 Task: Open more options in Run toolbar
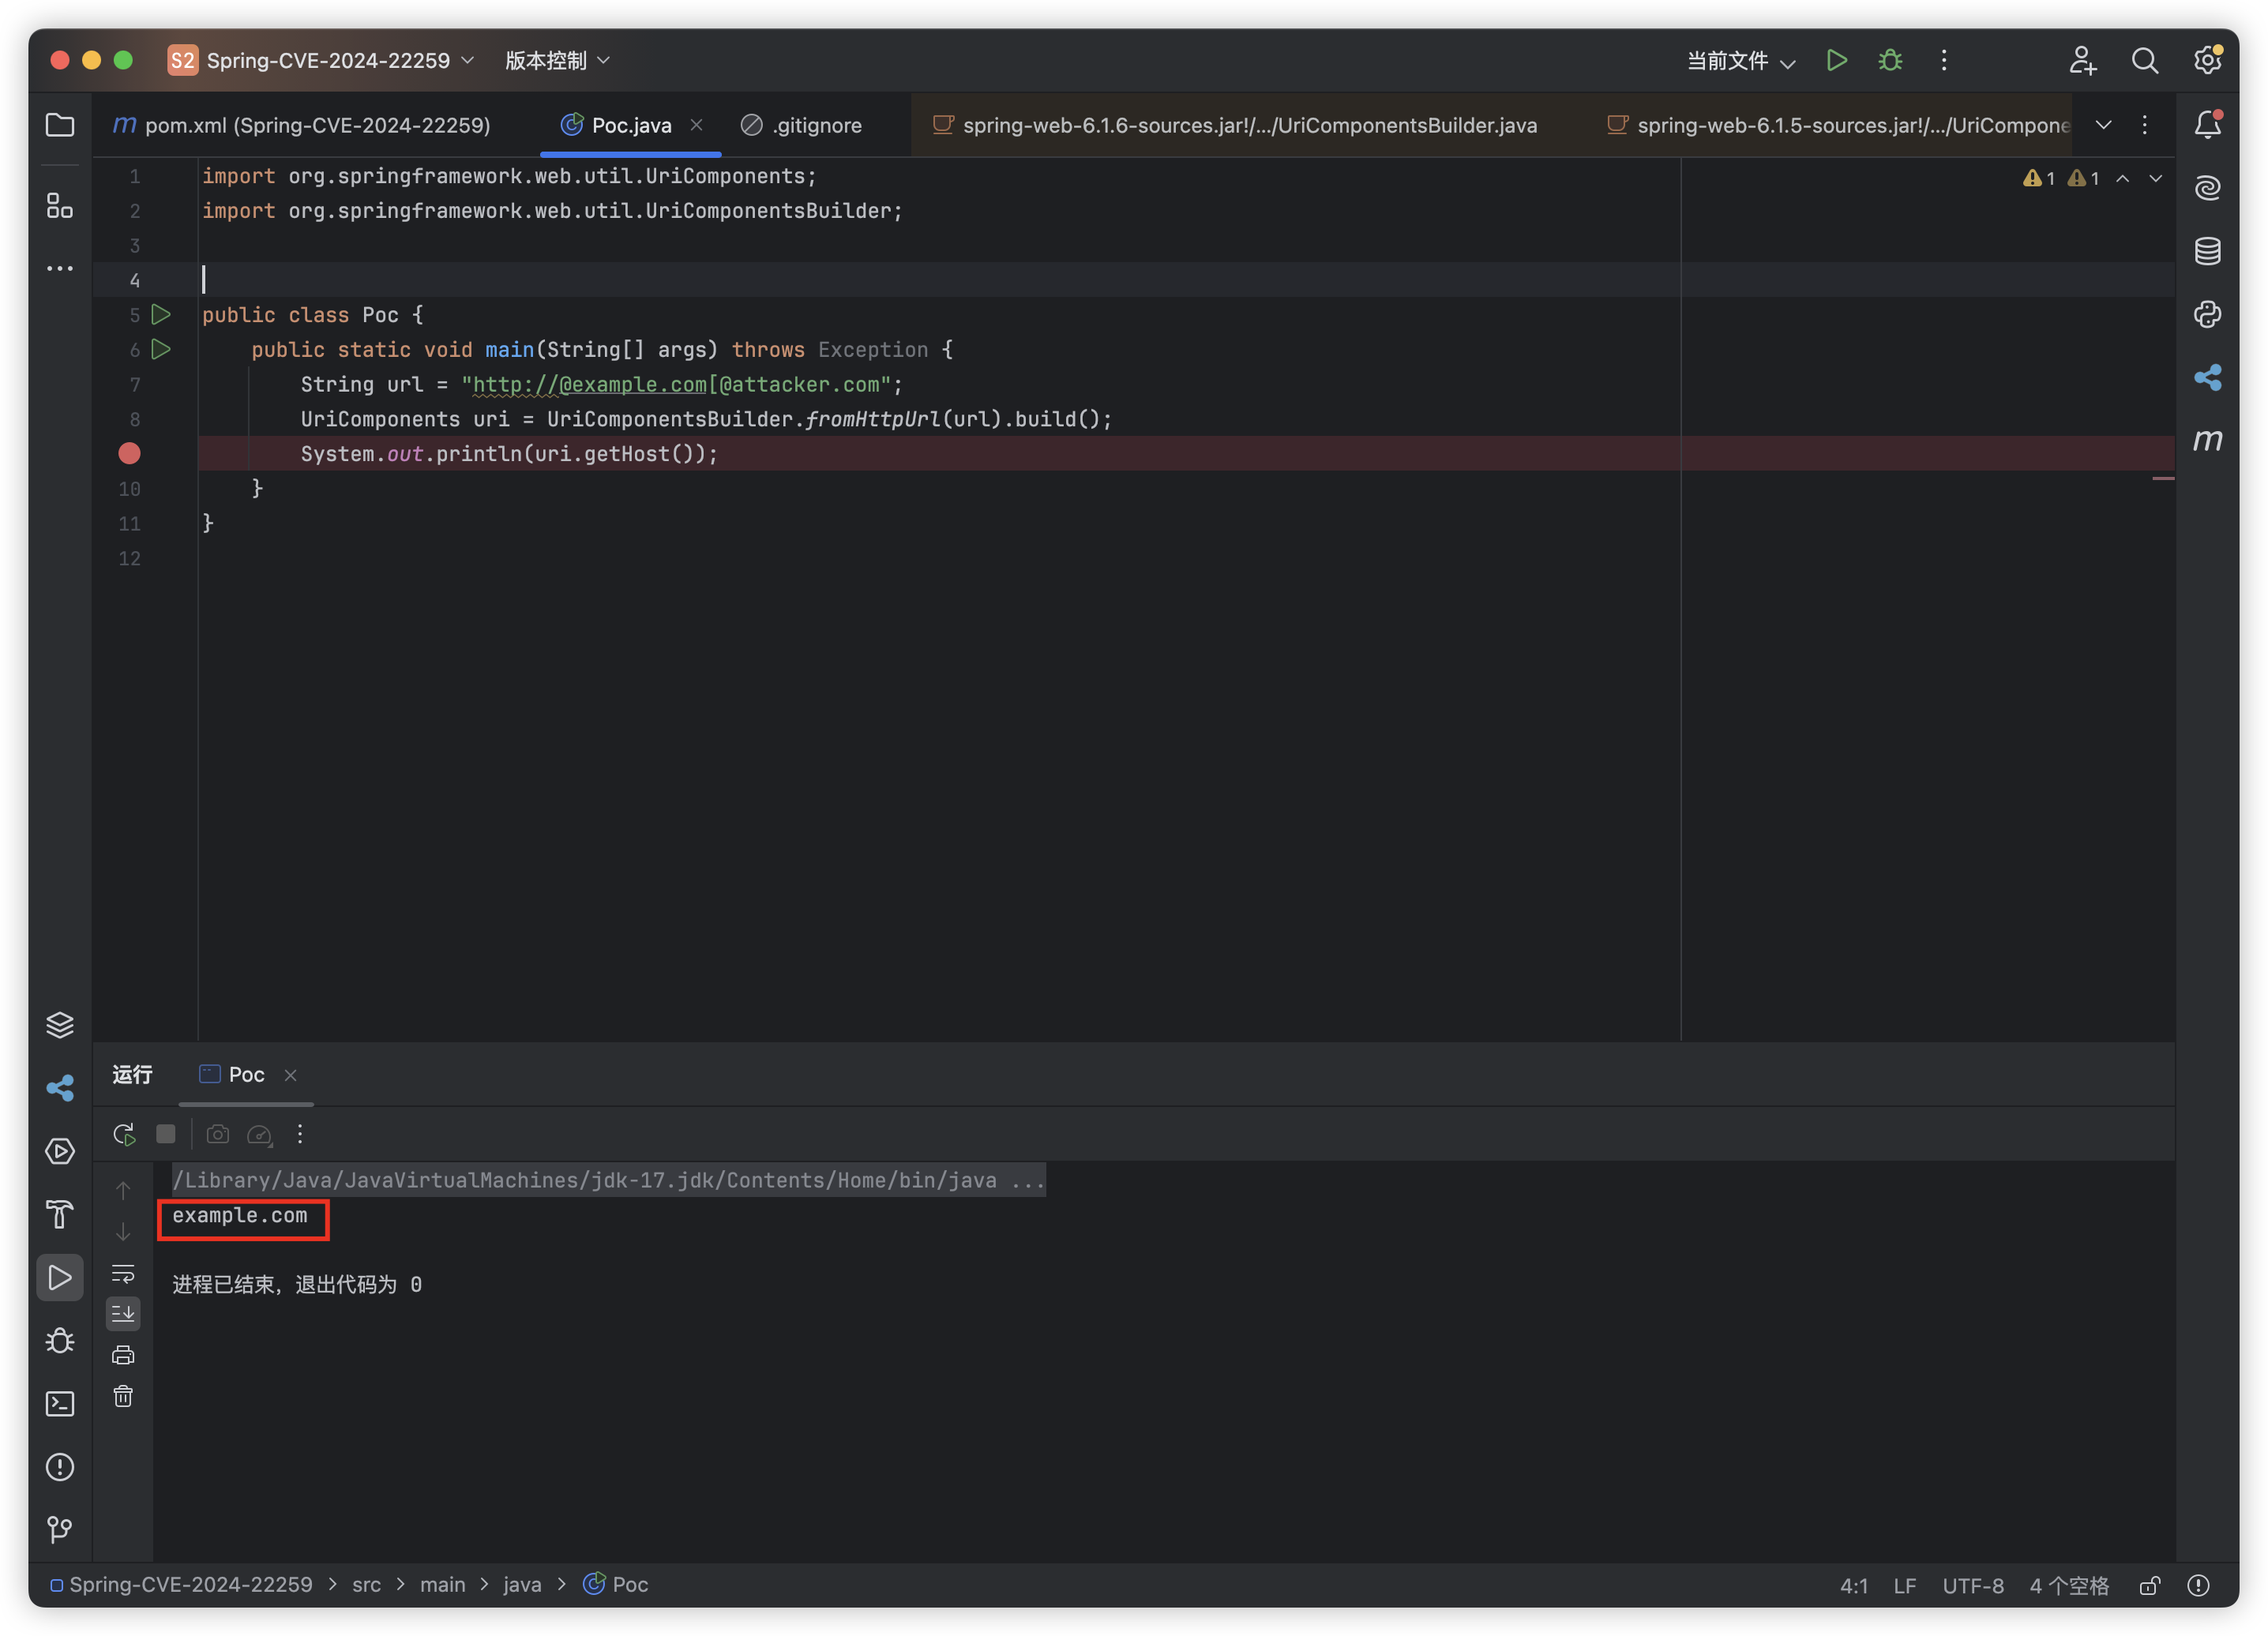coord(300,1134)
